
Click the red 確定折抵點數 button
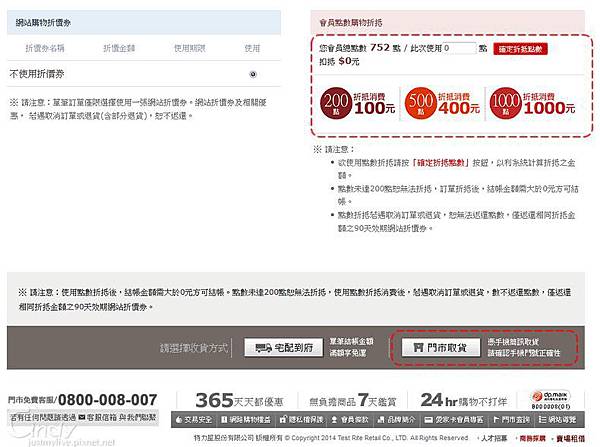point(520,49)
